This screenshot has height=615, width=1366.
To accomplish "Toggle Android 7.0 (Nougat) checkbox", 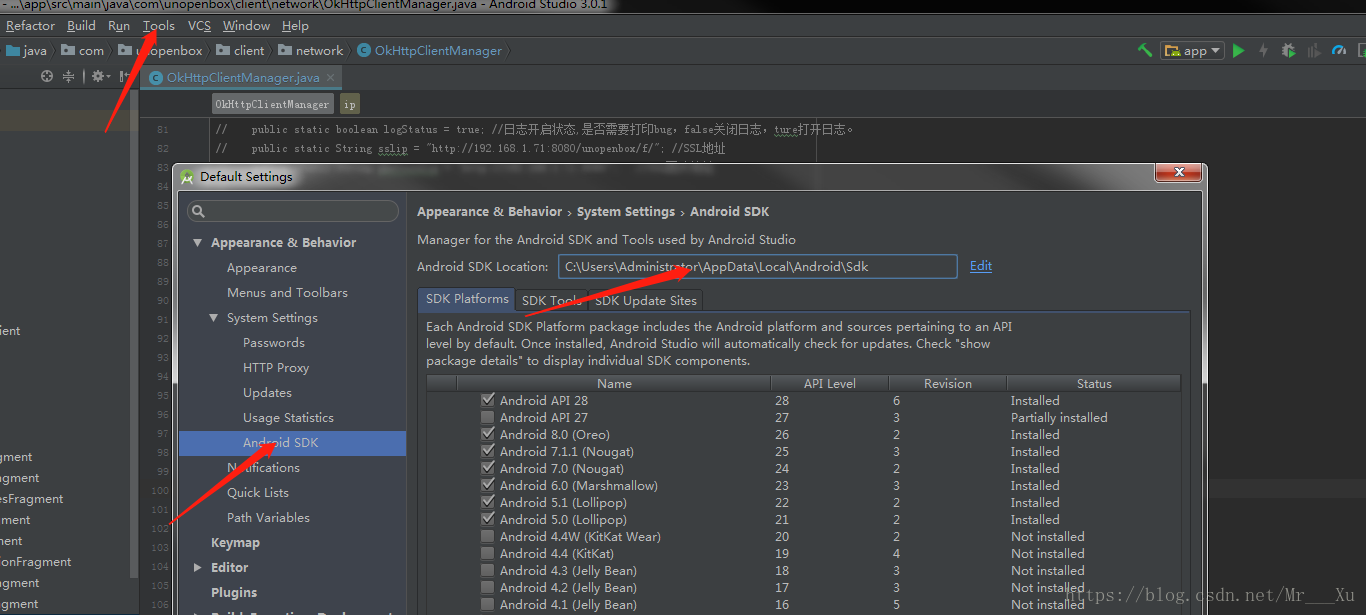I will (487, 468).
